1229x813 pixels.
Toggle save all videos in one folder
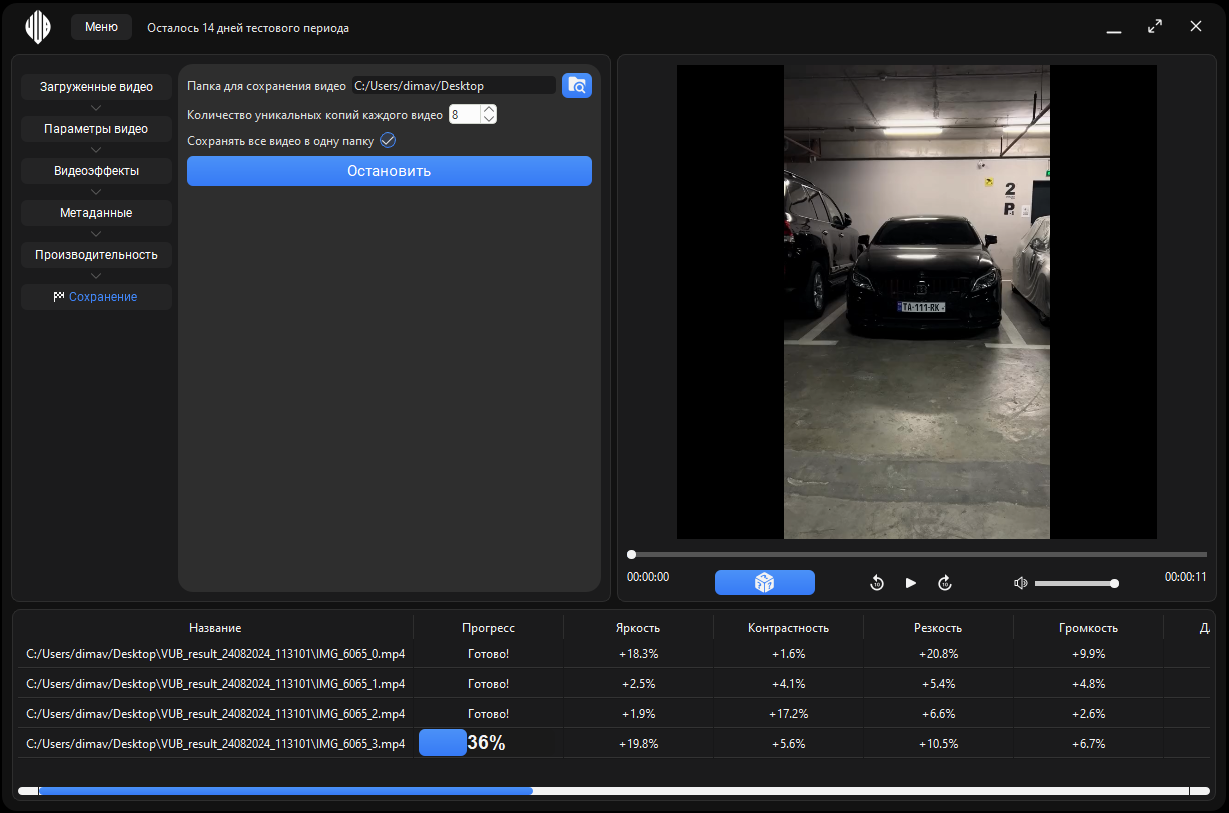pyautogui.click(x=388, y=141)
